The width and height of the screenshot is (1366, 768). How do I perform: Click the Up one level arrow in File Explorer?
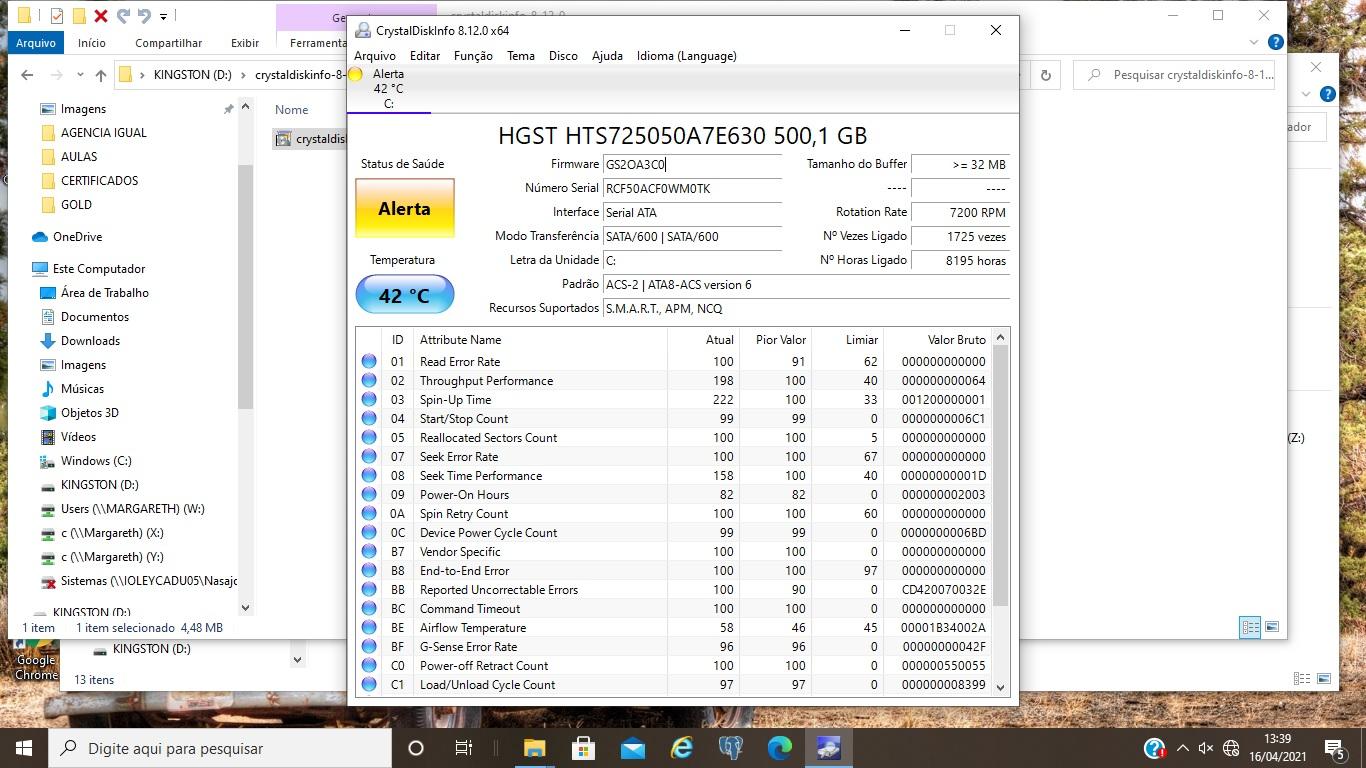[x=100, y=75]
